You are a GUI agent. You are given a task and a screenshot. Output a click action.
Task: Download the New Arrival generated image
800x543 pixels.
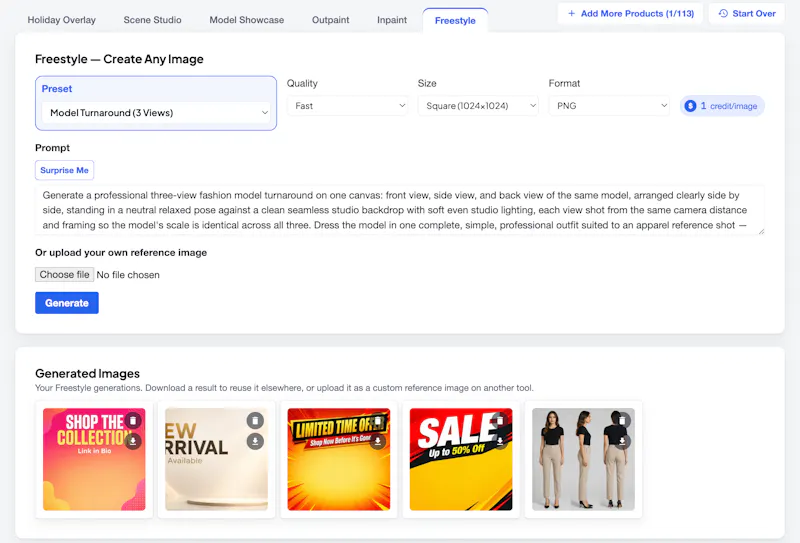pyautogui.click(x=255, y=441)
